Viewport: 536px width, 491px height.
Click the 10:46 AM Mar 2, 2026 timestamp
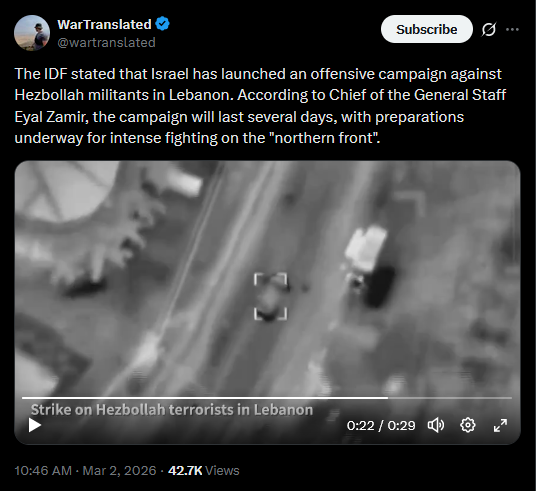pos(85,470)
